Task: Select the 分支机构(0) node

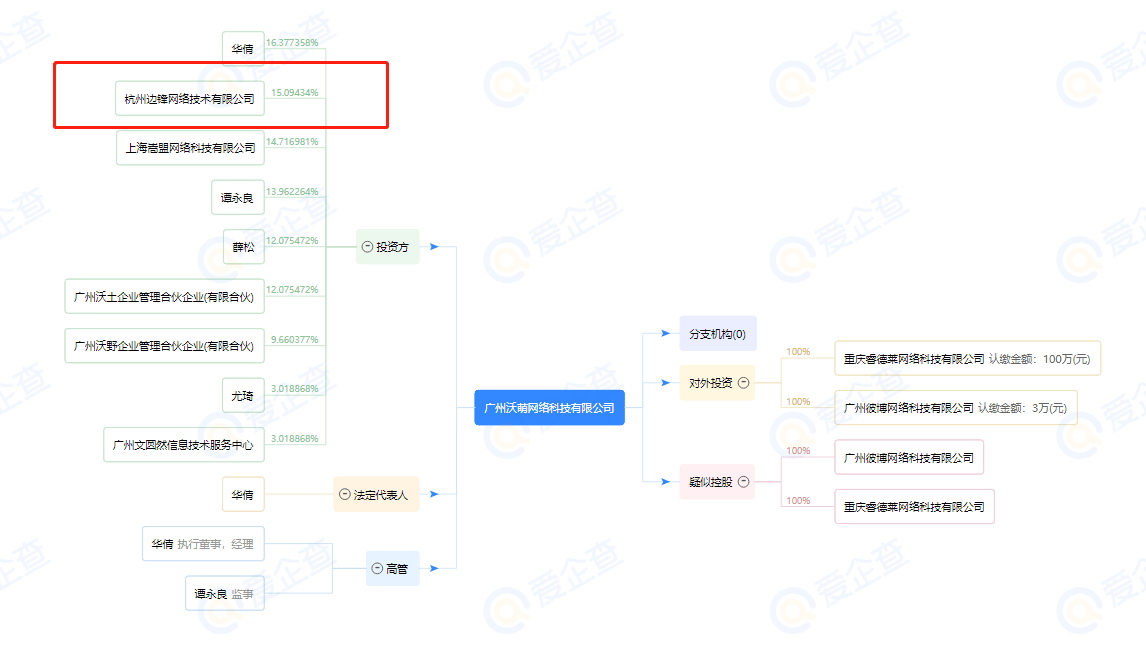Action: coord(717,334)
